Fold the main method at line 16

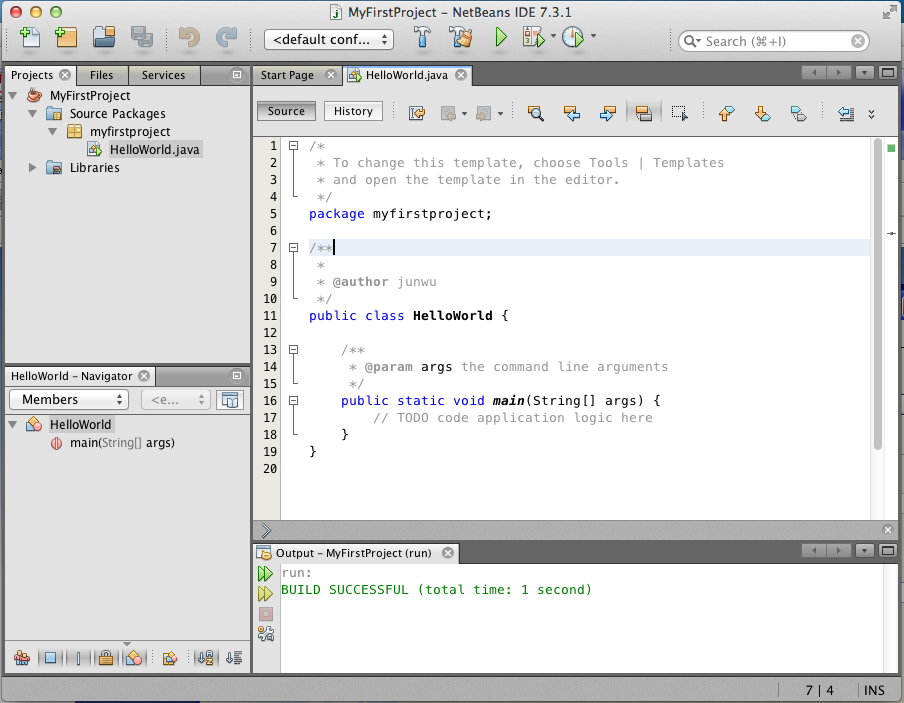[x=293, y=400]
